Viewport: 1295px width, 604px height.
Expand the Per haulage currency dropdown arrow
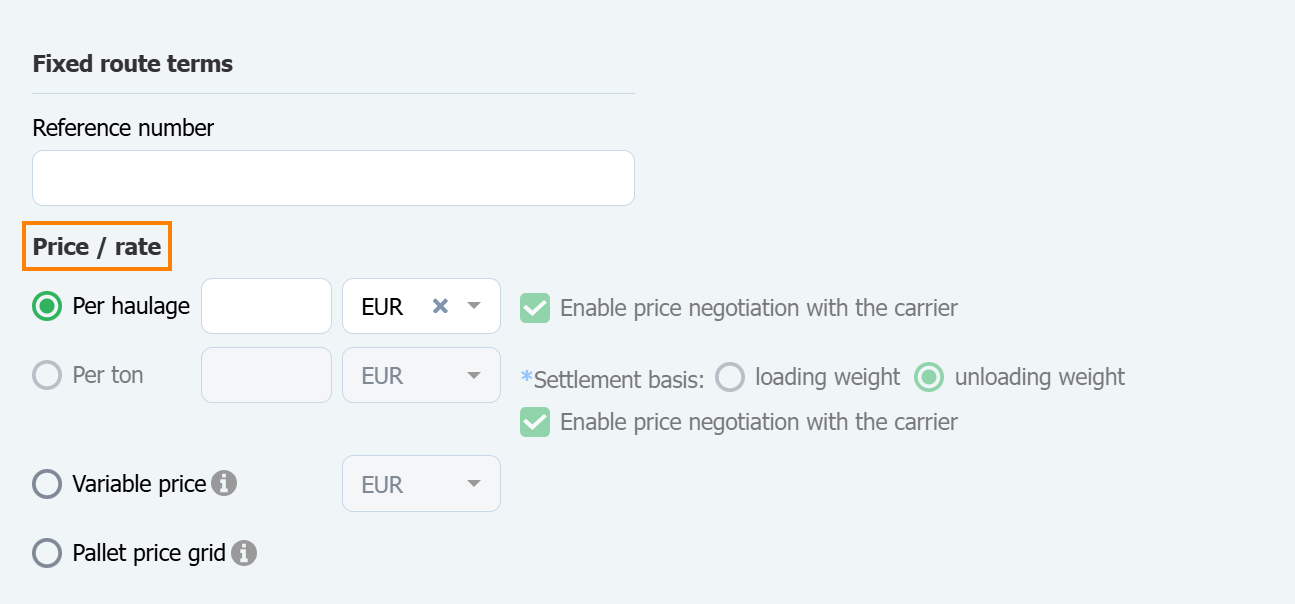coord(474,306)
